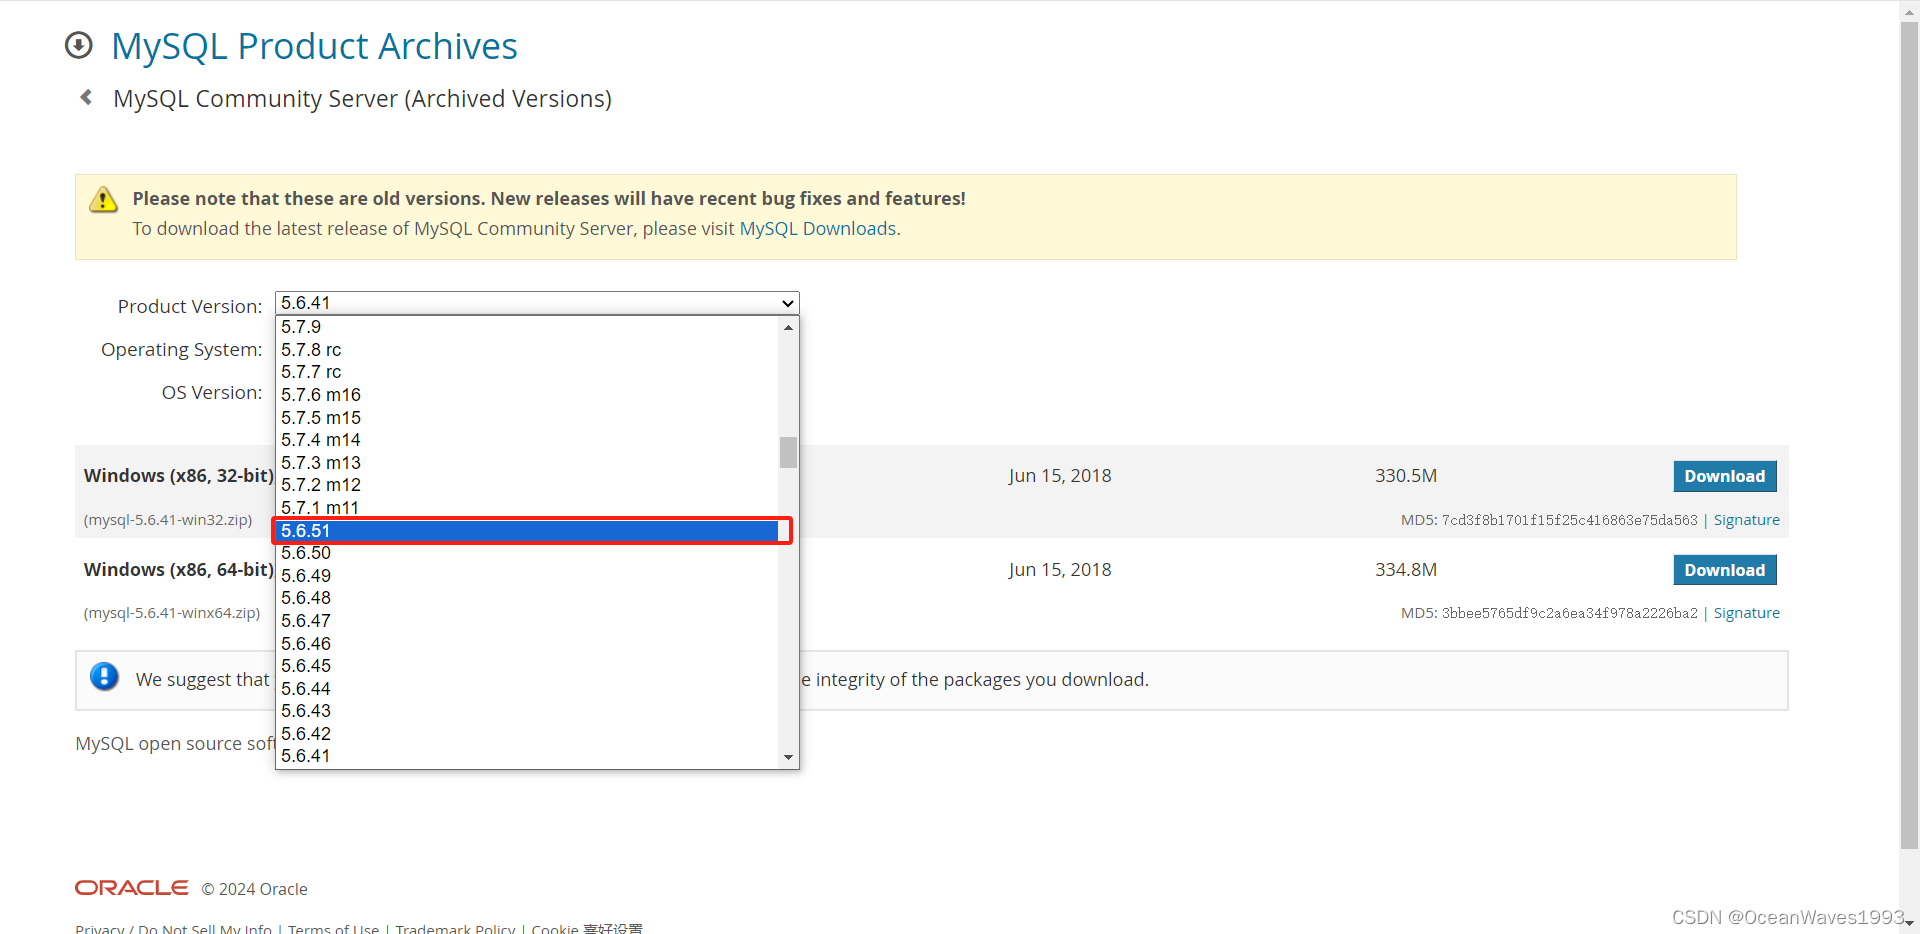Click the MD5 hash of the winx64 package
Viewport: 1920px width, 934px height.
click(1570, 613)
